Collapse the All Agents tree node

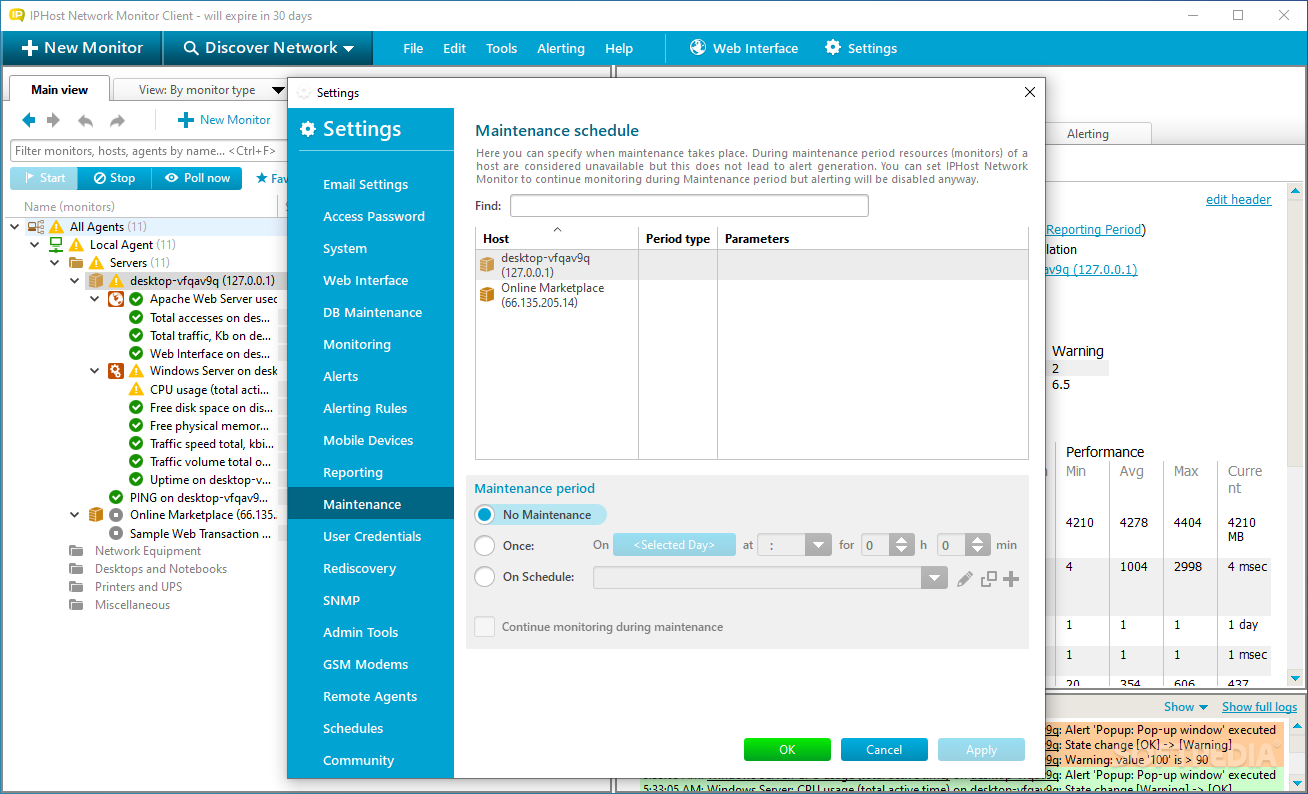(15, 227)
